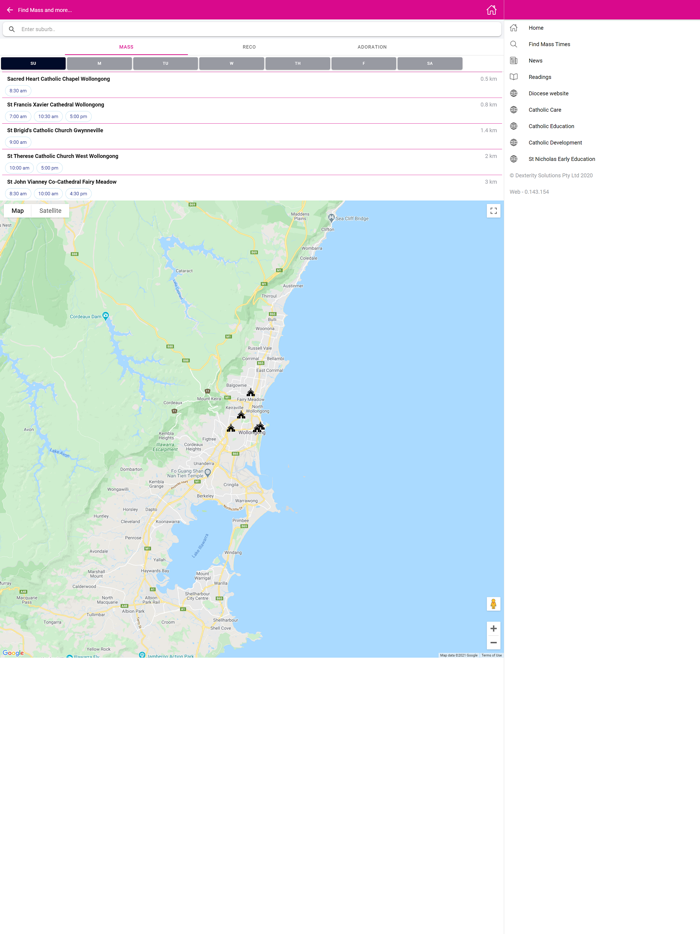This screenshot has width=700, height=934.
Task: Click the Street View pegman icon
Action: tap(493, 604)
